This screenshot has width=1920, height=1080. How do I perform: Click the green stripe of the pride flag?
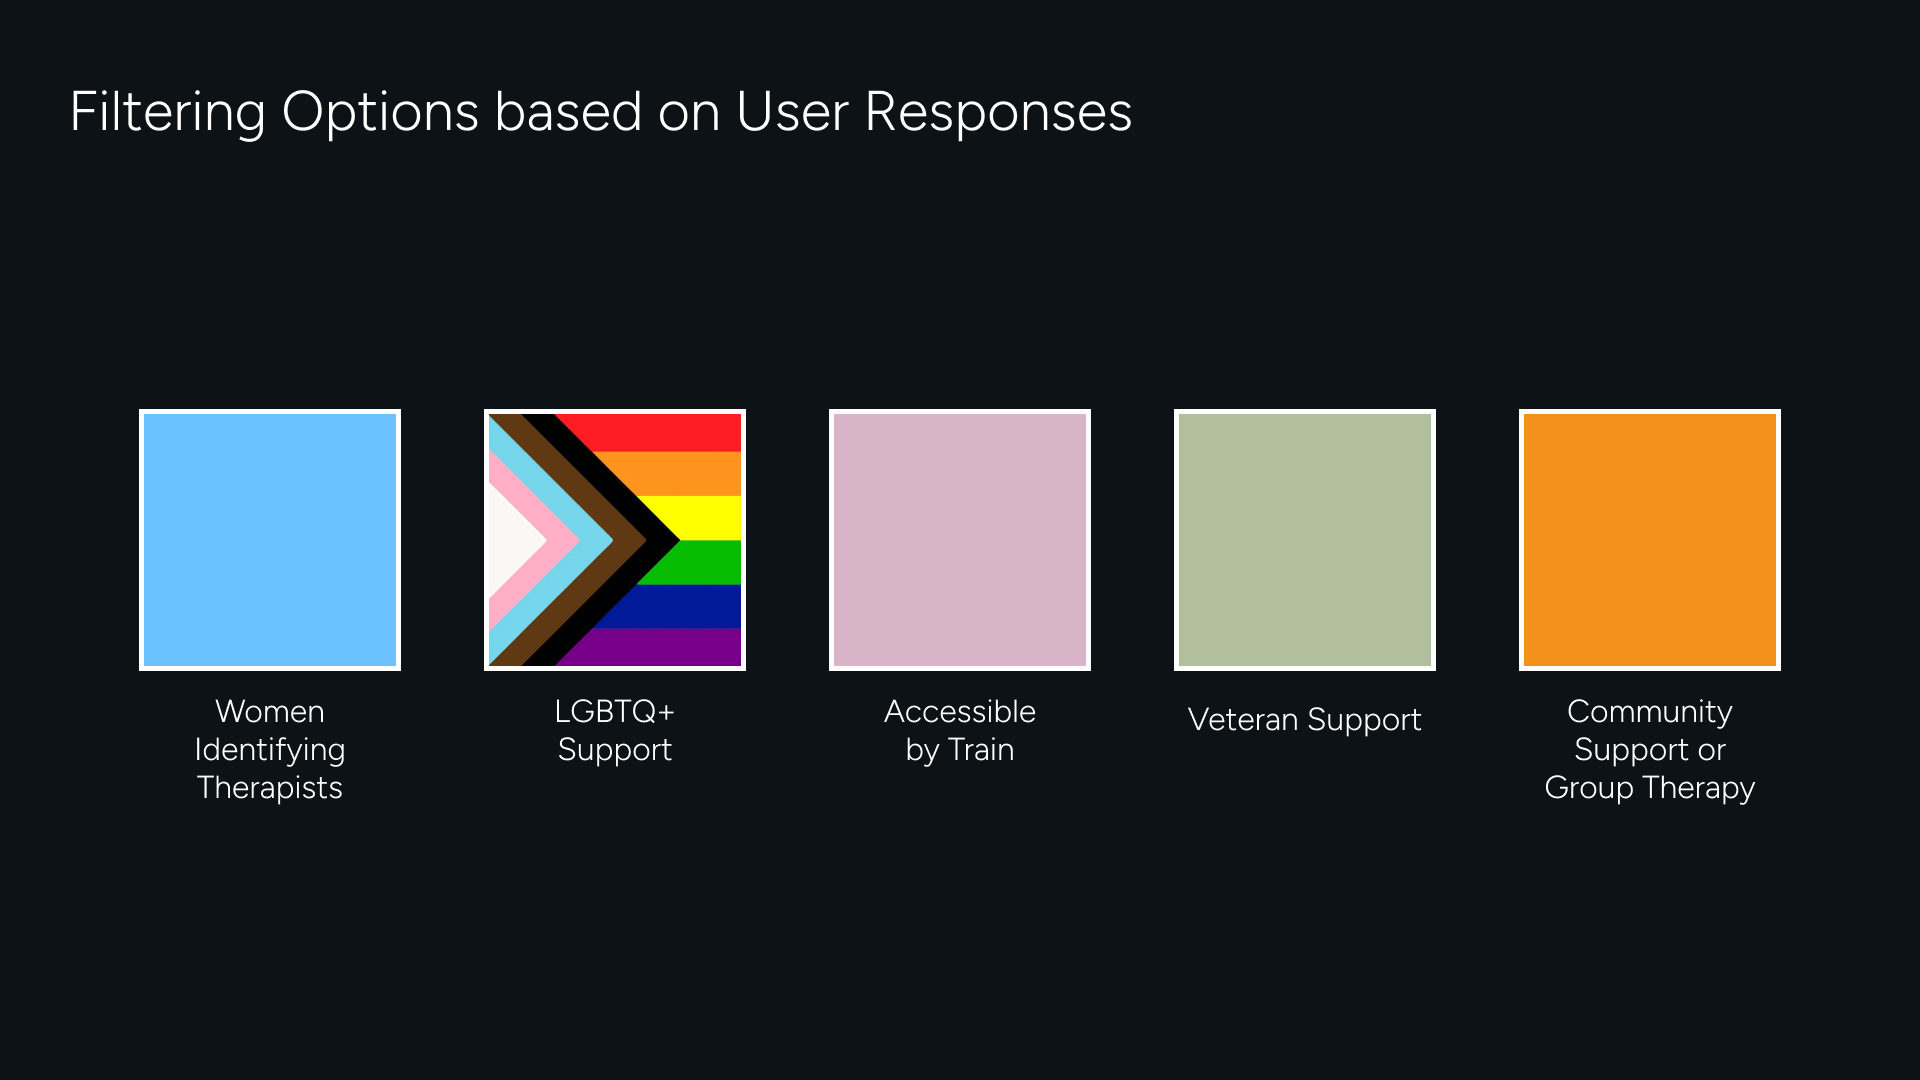coord(705,562)
